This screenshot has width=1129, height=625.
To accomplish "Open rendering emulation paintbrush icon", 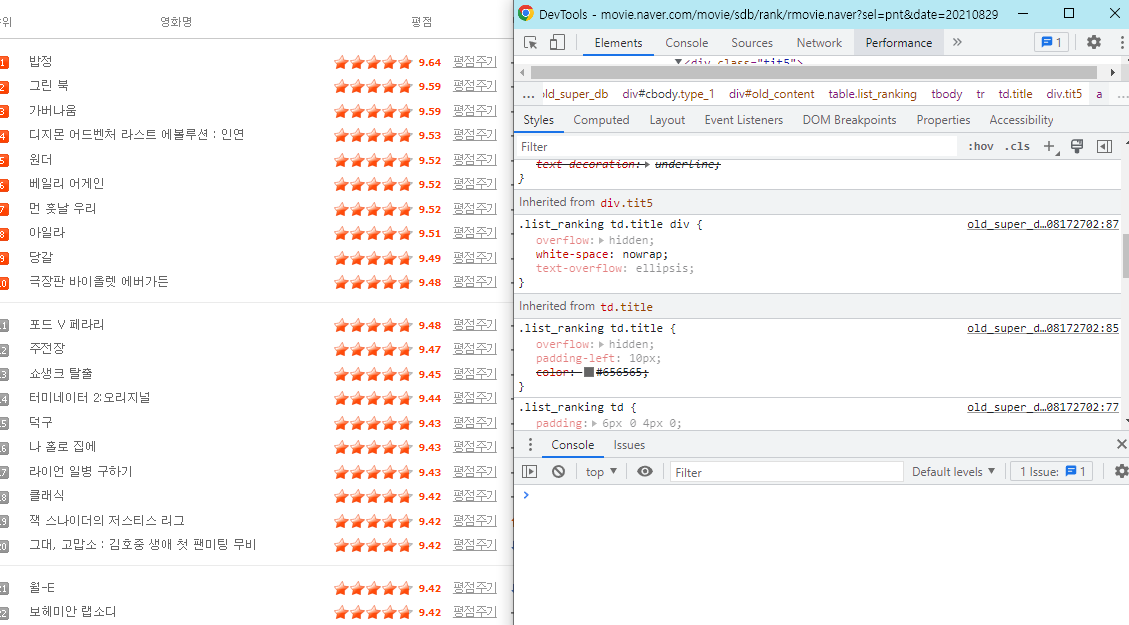I will tap(1077, 147).
